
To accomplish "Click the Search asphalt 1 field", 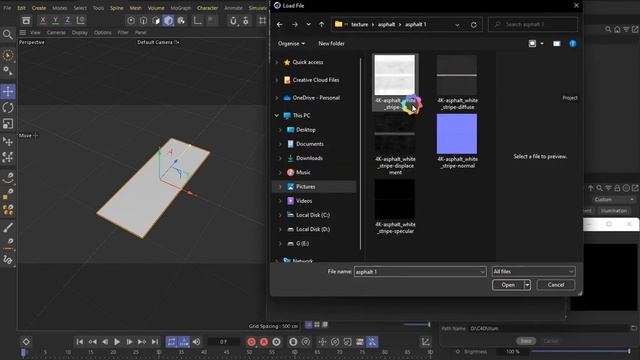I will (x=533, y=24).
